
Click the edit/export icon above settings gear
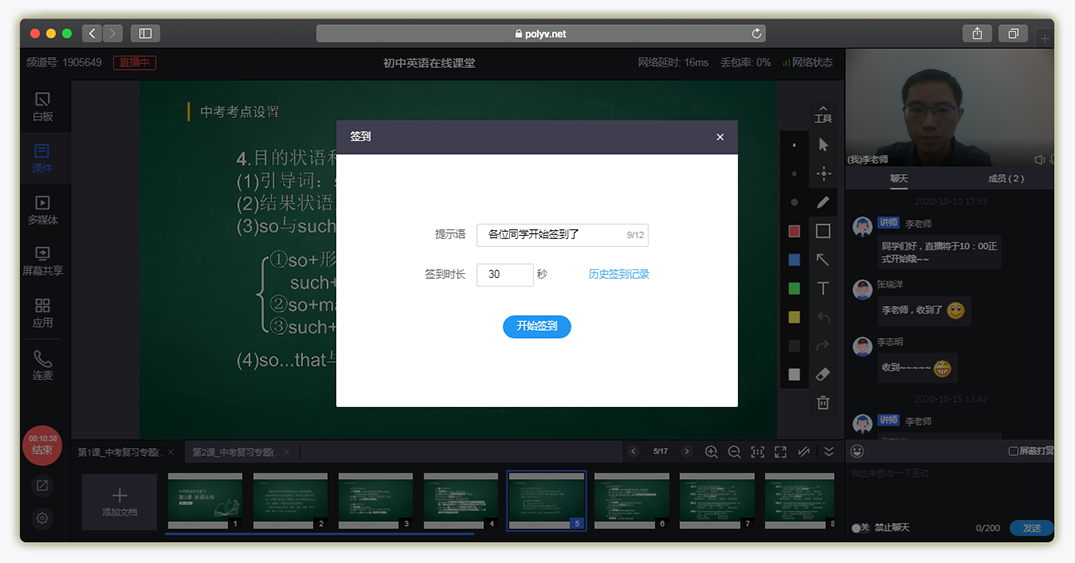(43, 486)
